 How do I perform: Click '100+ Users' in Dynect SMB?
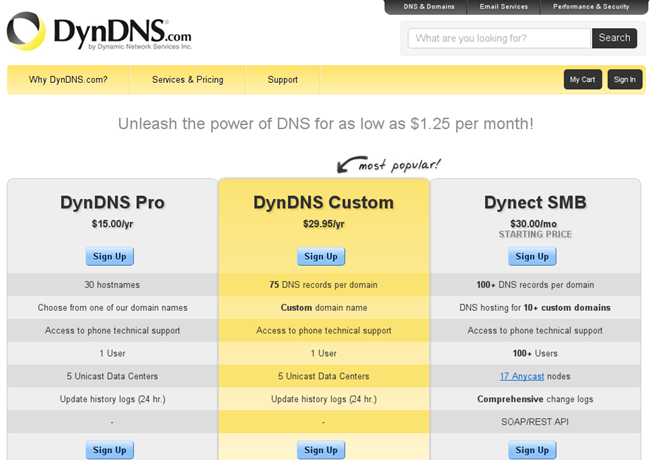[535, 353]
